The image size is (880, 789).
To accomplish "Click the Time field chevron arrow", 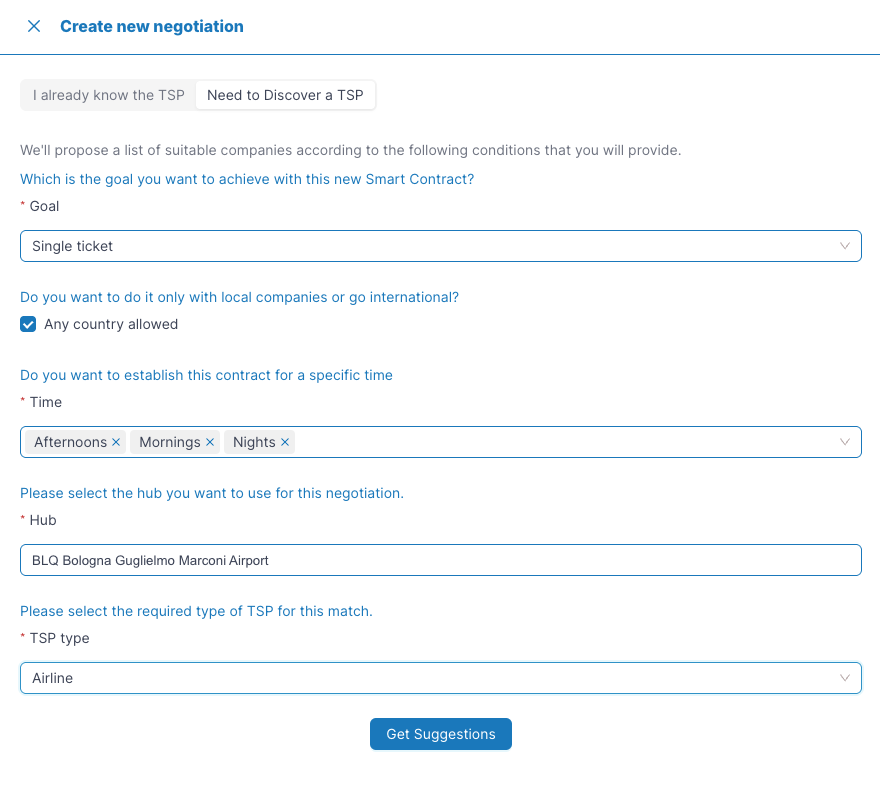I will click(845, 442).
